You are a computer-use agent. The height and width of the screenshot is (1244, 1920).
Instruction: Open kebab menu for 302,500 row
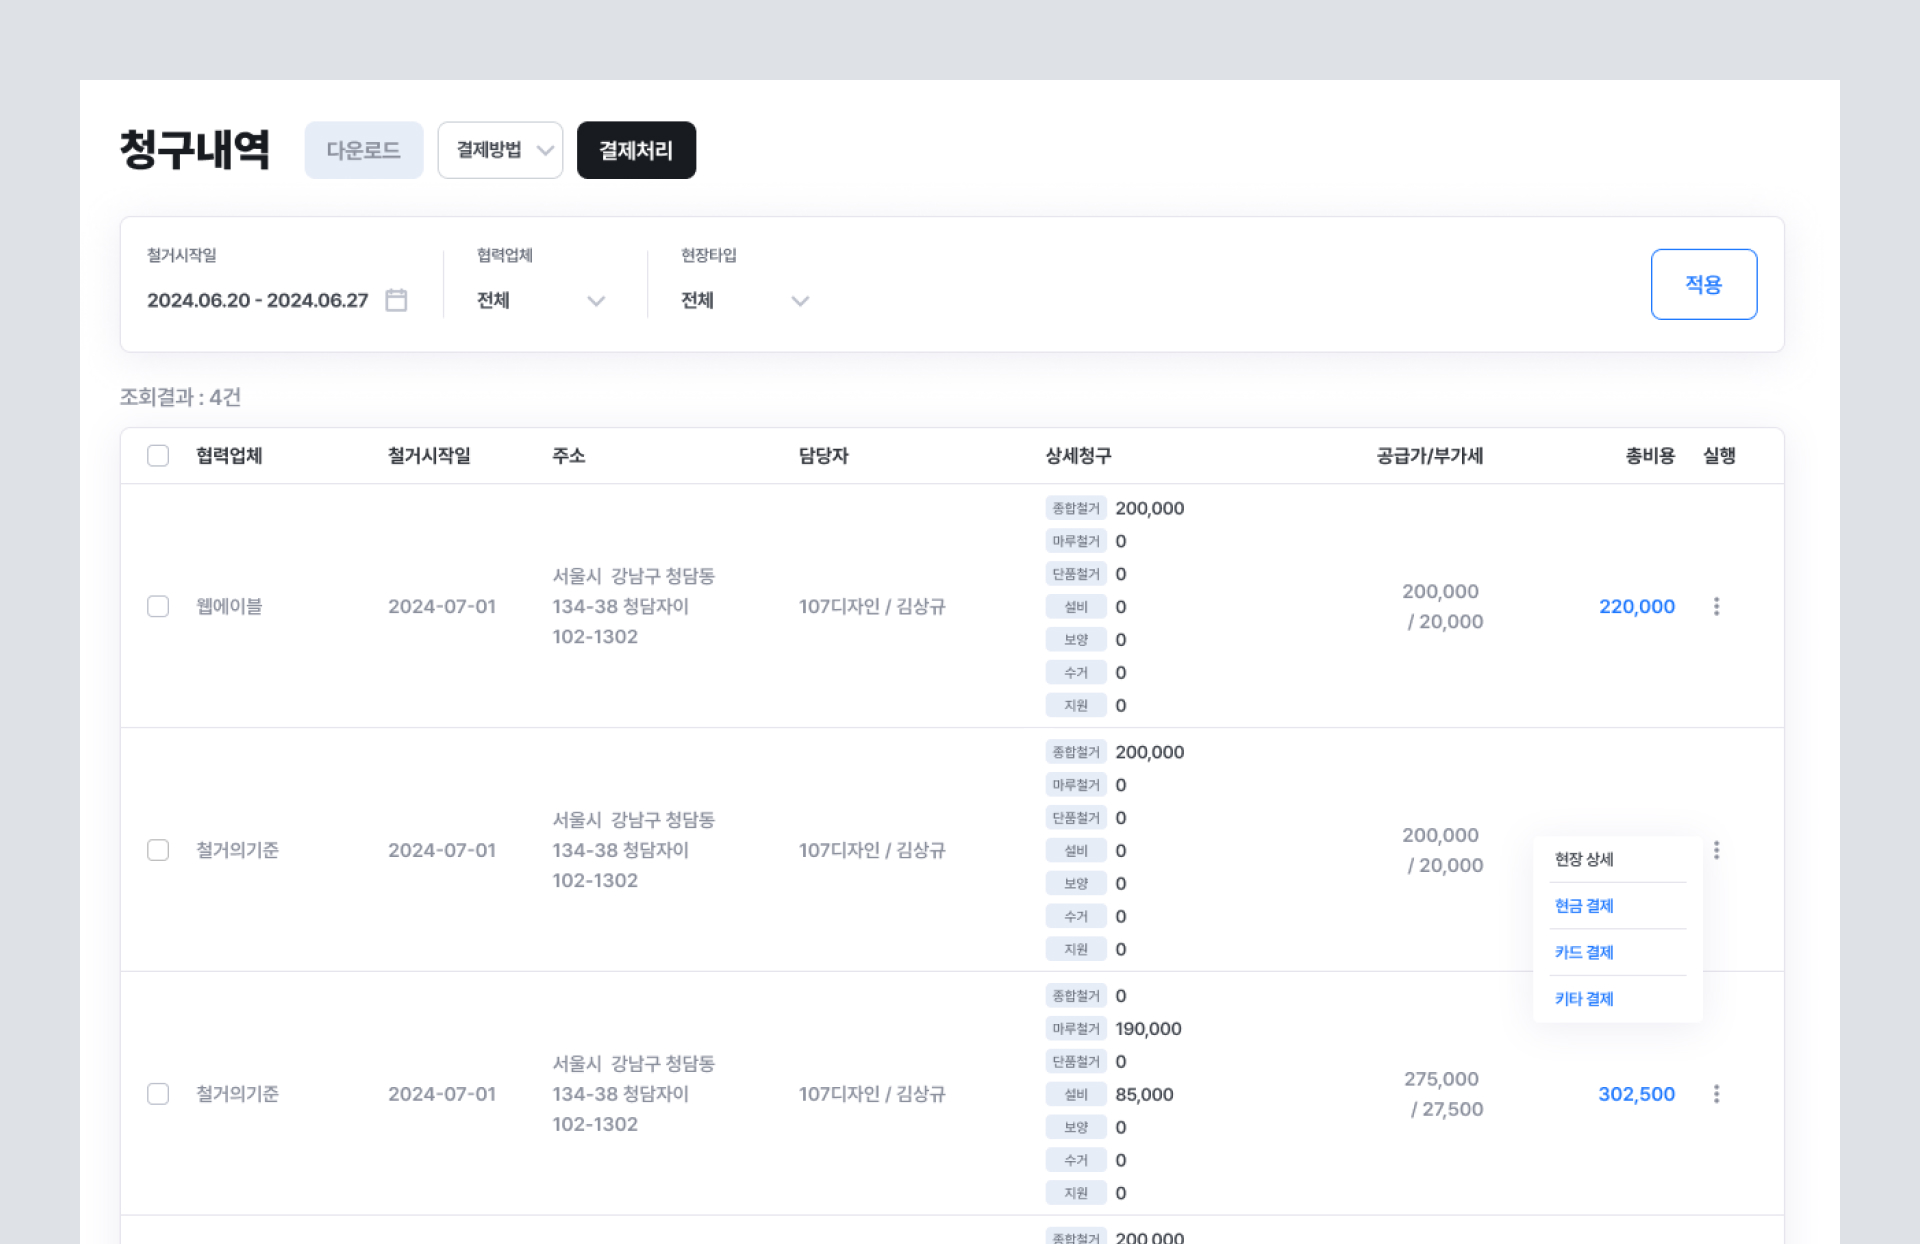pos(1716,1094)
